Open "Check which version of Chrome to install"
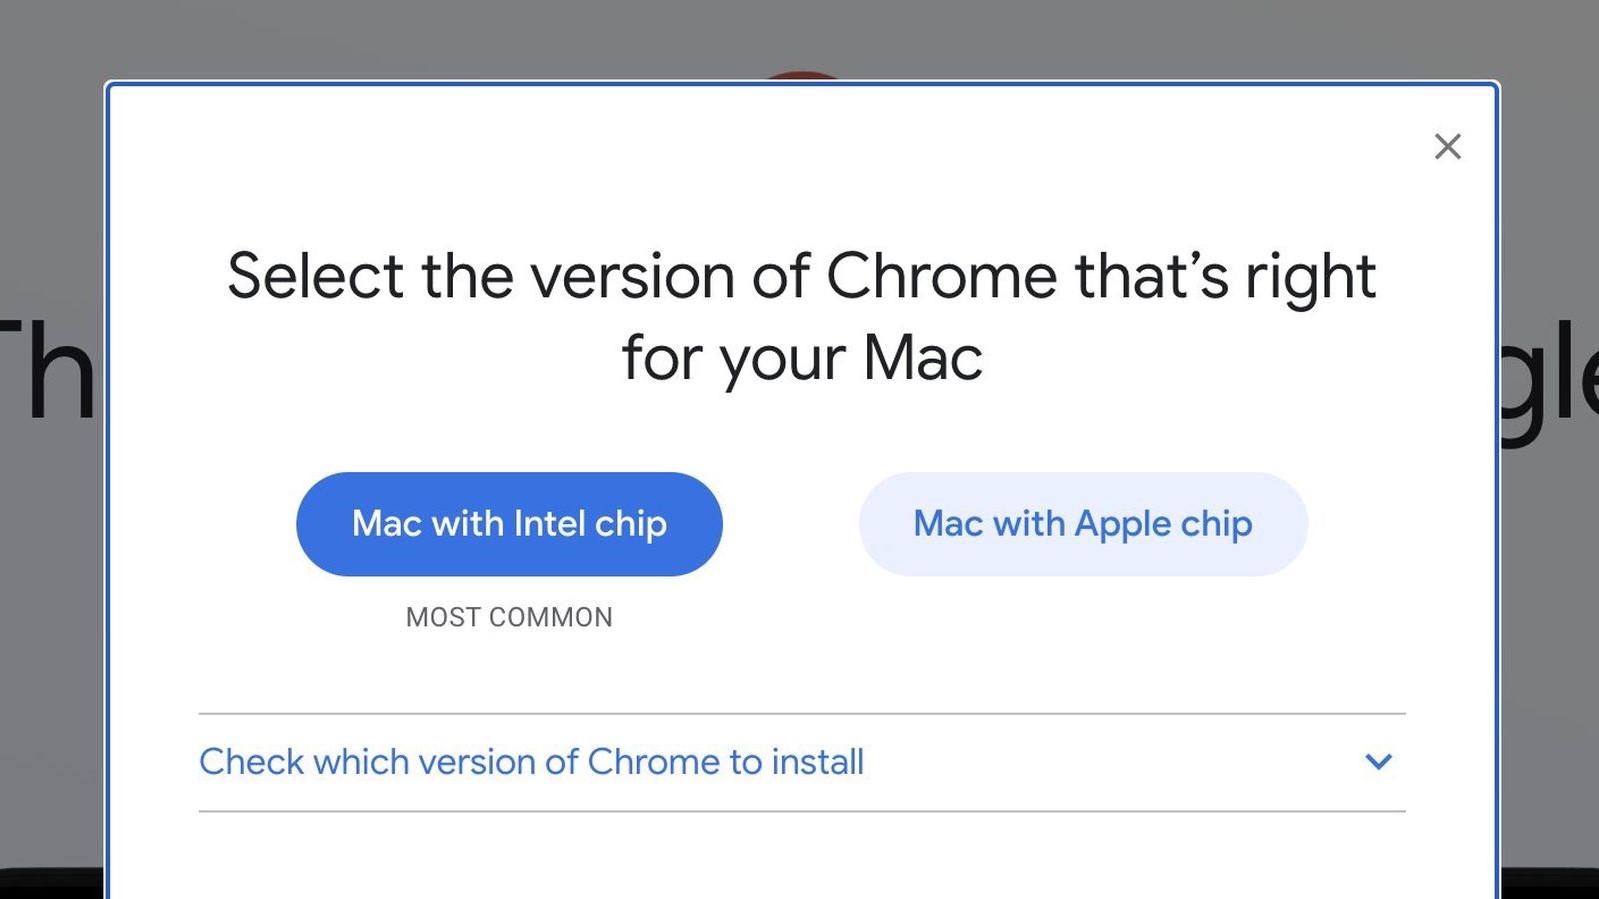The width and height of the screenshot is (1599, 899). tap(531, 762)
